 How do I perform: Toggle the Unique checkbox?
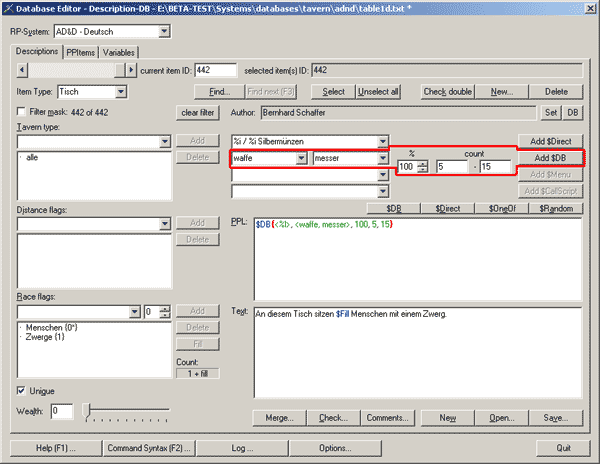[x=23, y=390]
